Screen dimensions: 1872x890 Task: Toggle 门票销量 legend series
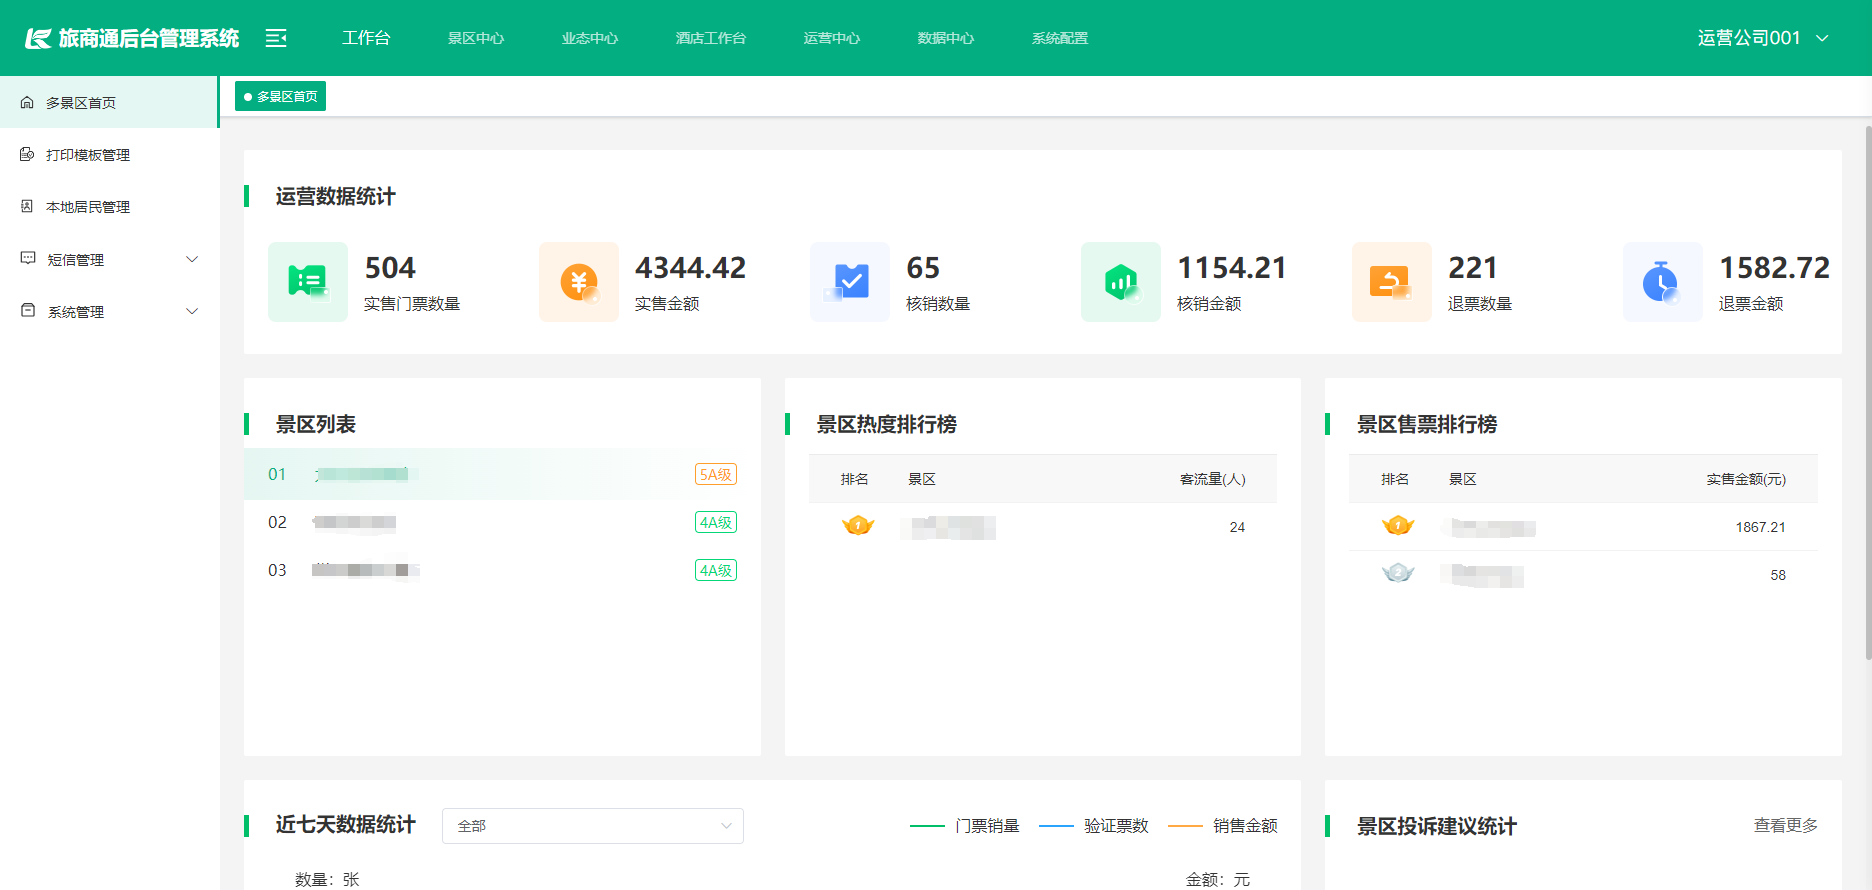[x=965, y=826]
